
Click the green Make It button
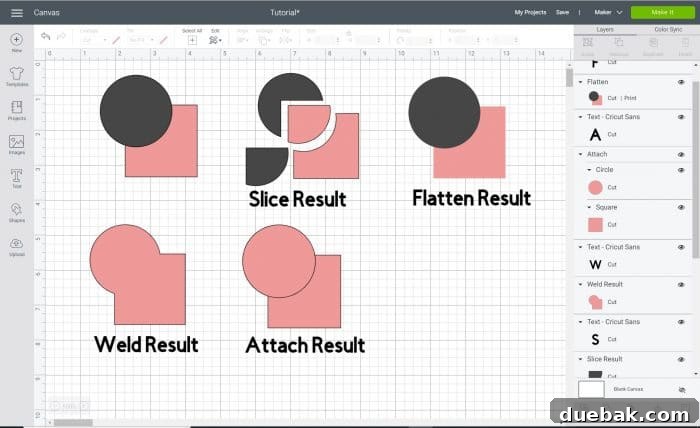pos(662,12)
